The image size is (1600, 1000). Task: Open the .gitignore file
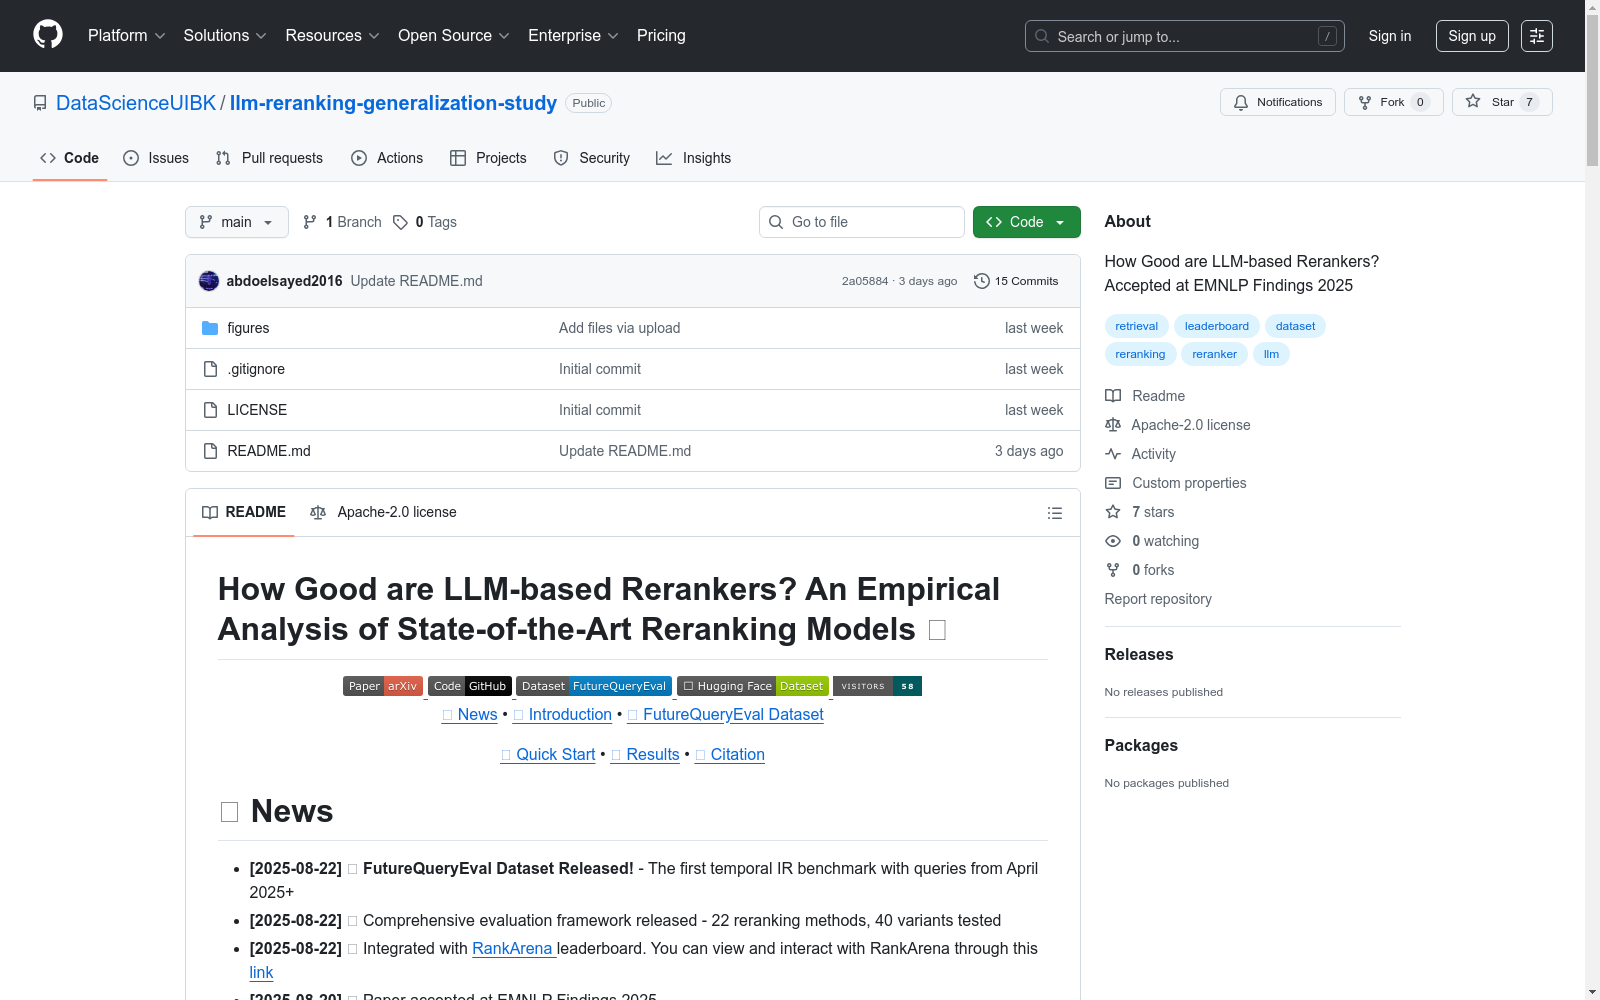256,369
